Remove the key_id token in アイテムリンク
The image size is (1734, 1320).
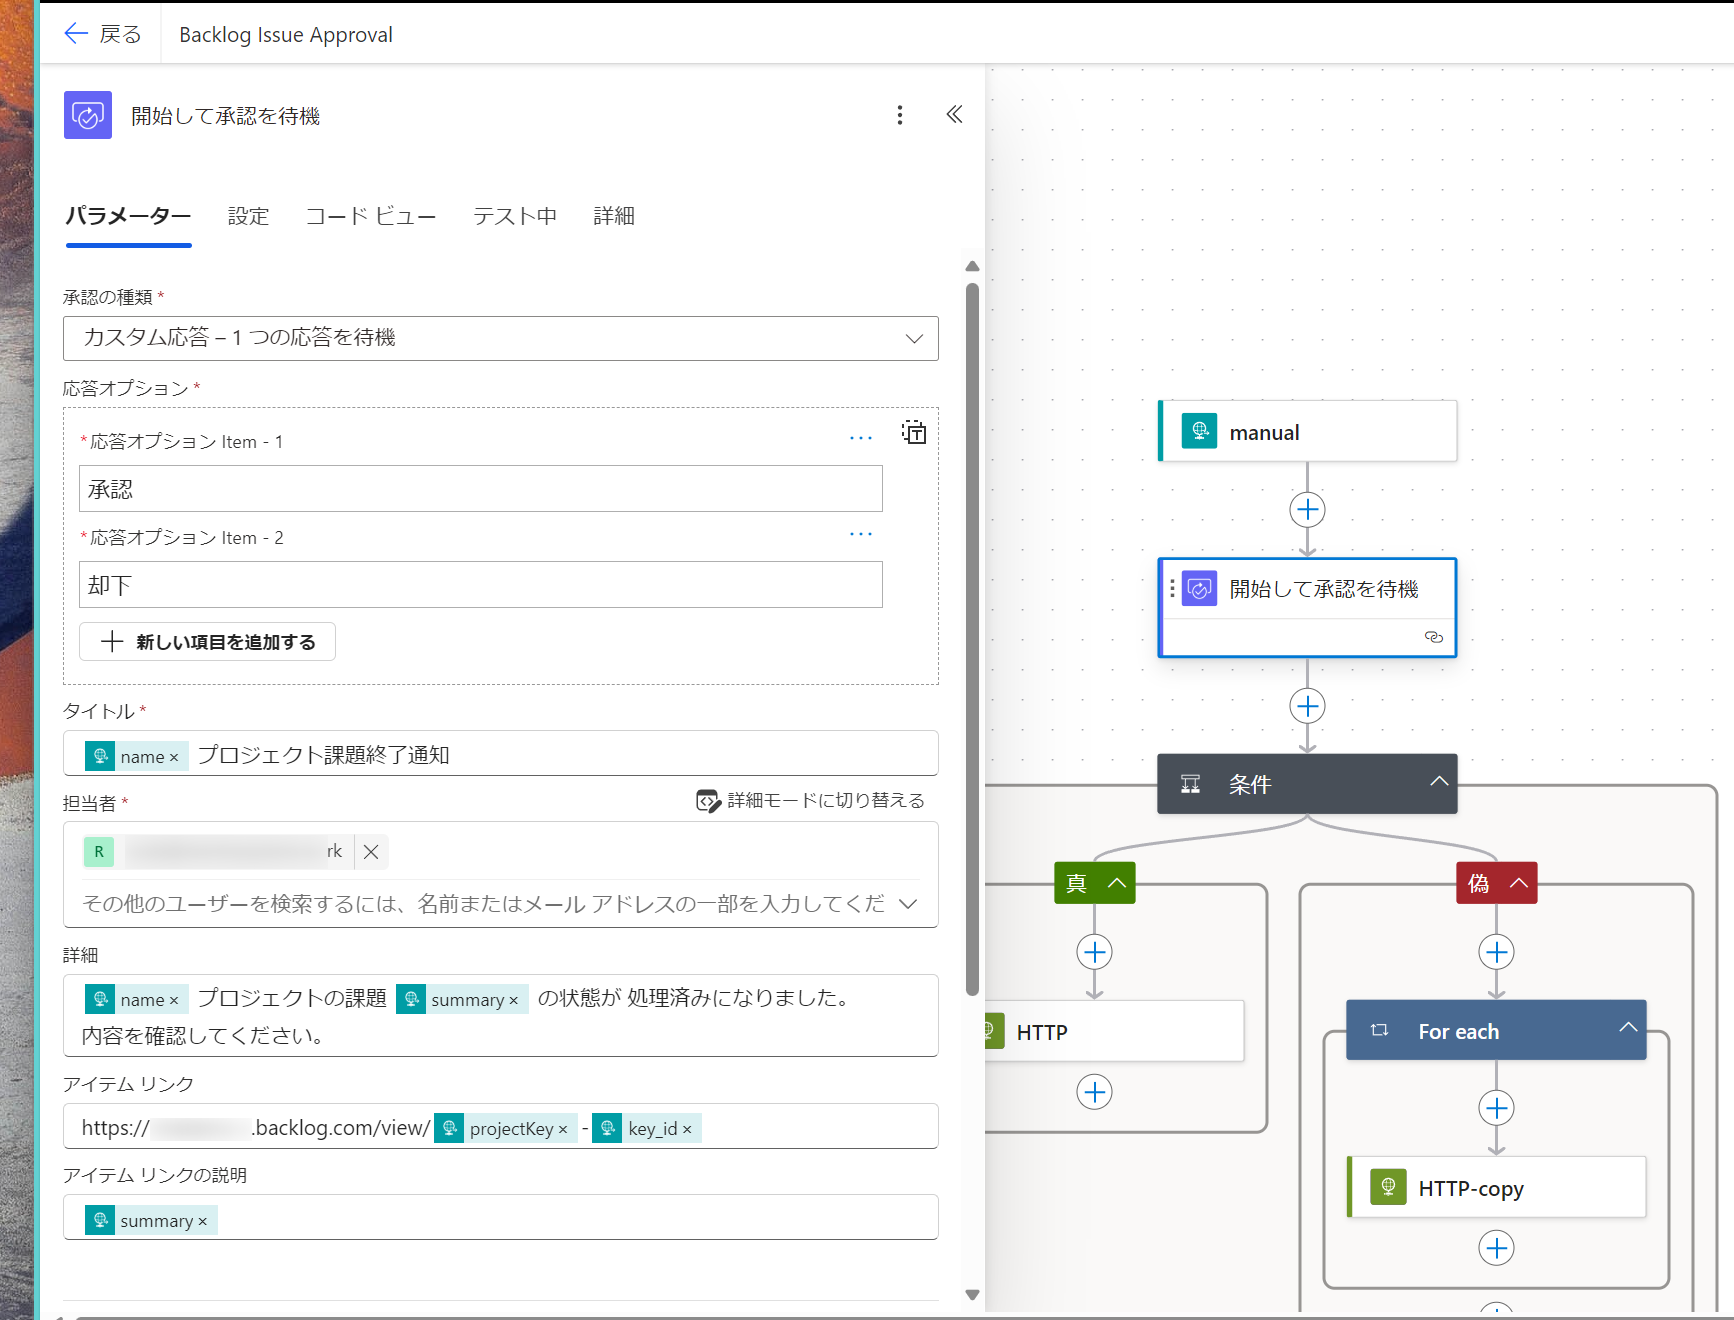688,1128
